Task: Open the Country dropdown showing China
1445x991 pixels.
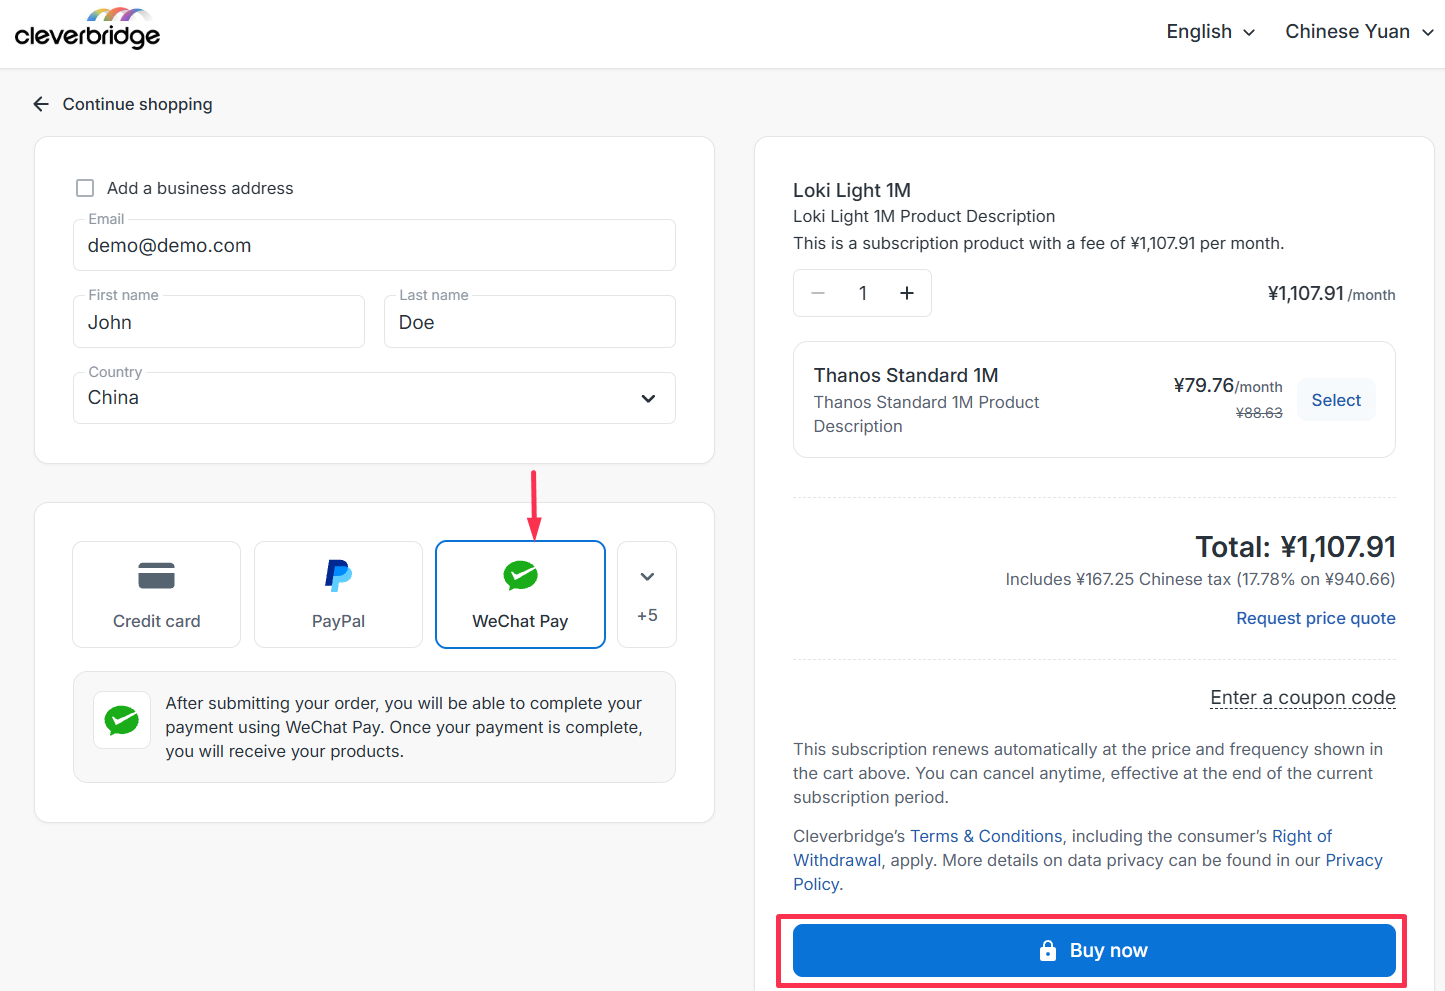Action: point(374,398)
